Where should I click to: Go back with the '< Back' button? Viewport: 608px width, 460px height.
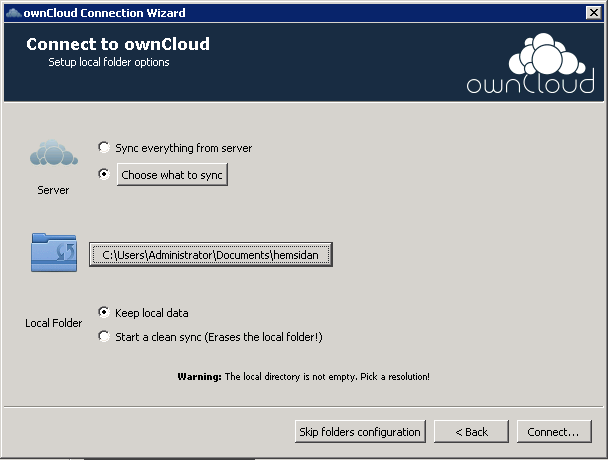coord(471,432)
